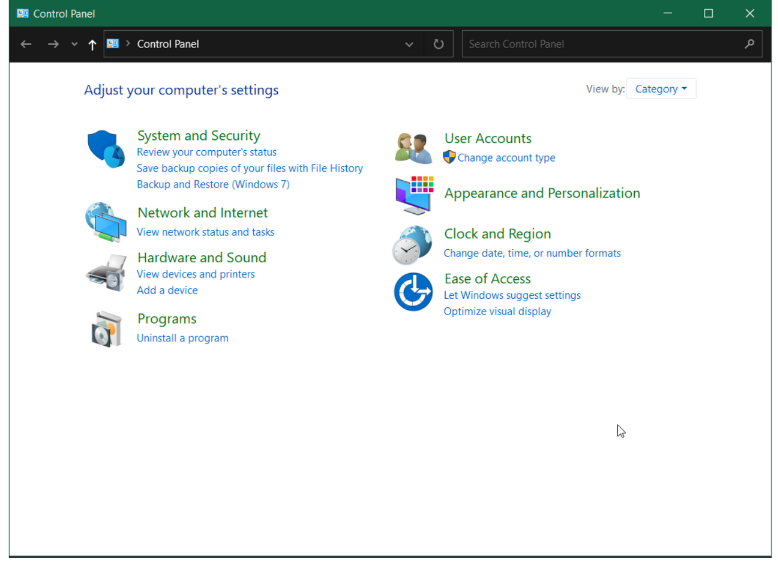778x564 pixels.
Task: Go forward with the forward arrow
Action: pyautogui.click(x=53, y=44)
